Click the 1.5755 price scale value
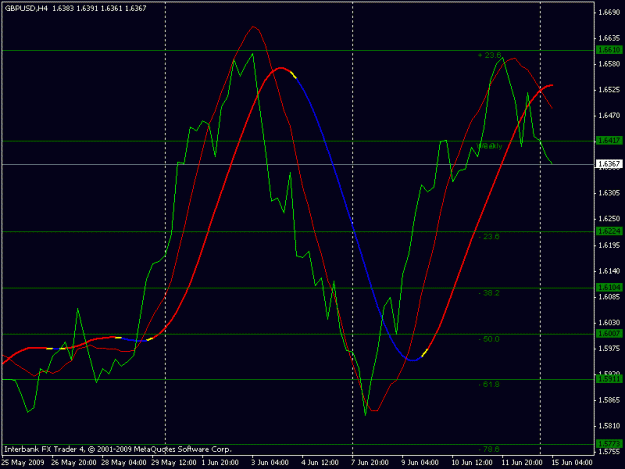625x469 pixels. click(x=610, y=452)
